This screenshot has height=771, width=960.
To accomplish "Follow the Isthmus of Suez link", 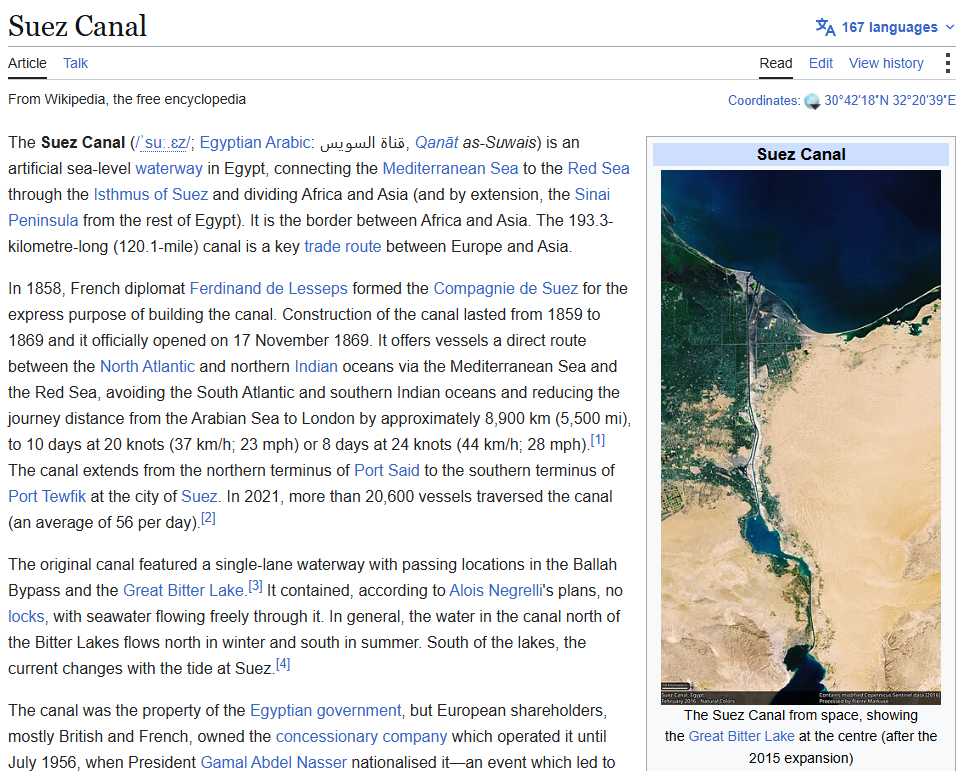I will pos(151,195).
